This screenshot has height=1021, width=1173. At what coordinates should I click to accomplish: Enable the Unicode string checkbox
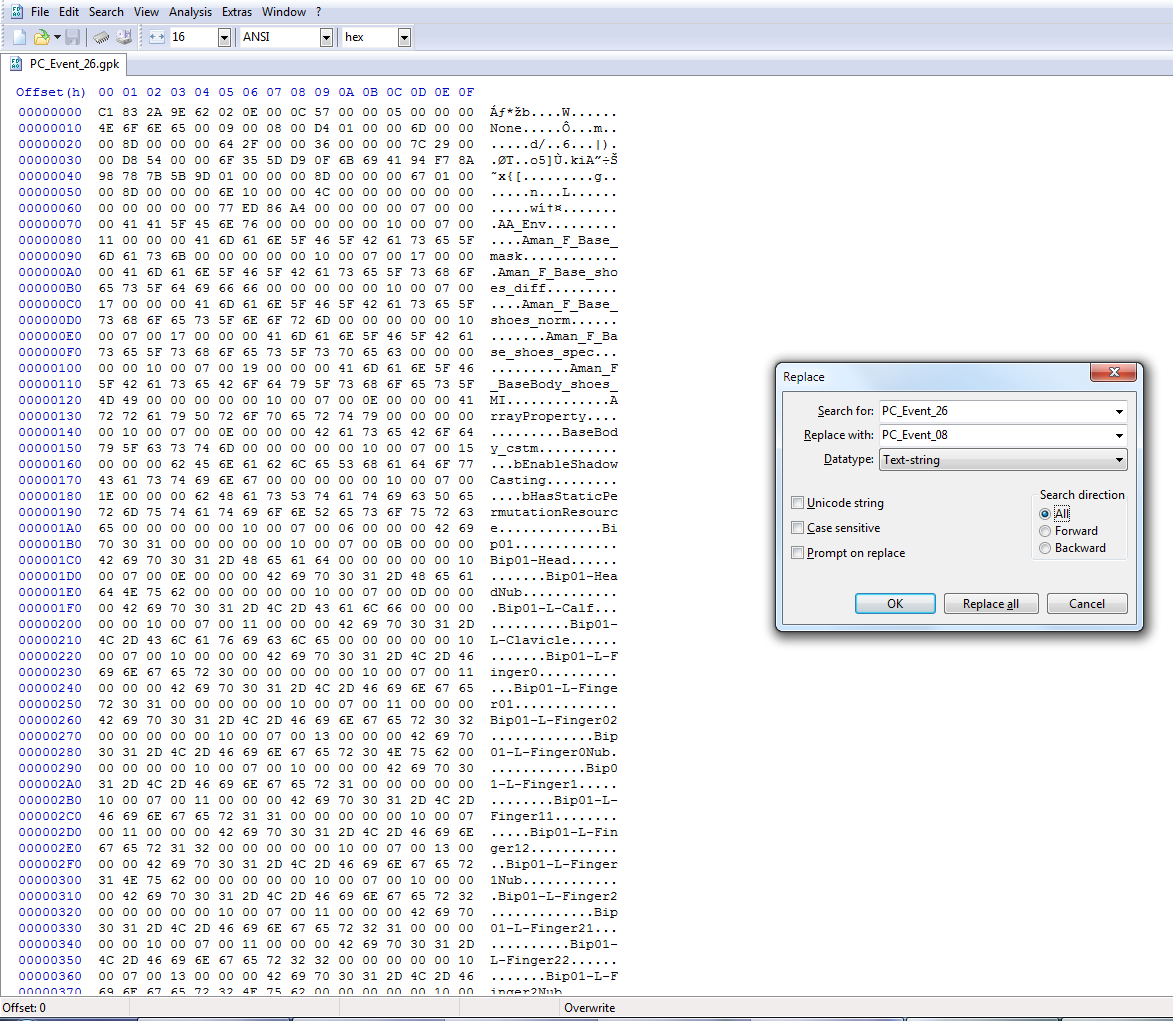[x=798, y=503]
